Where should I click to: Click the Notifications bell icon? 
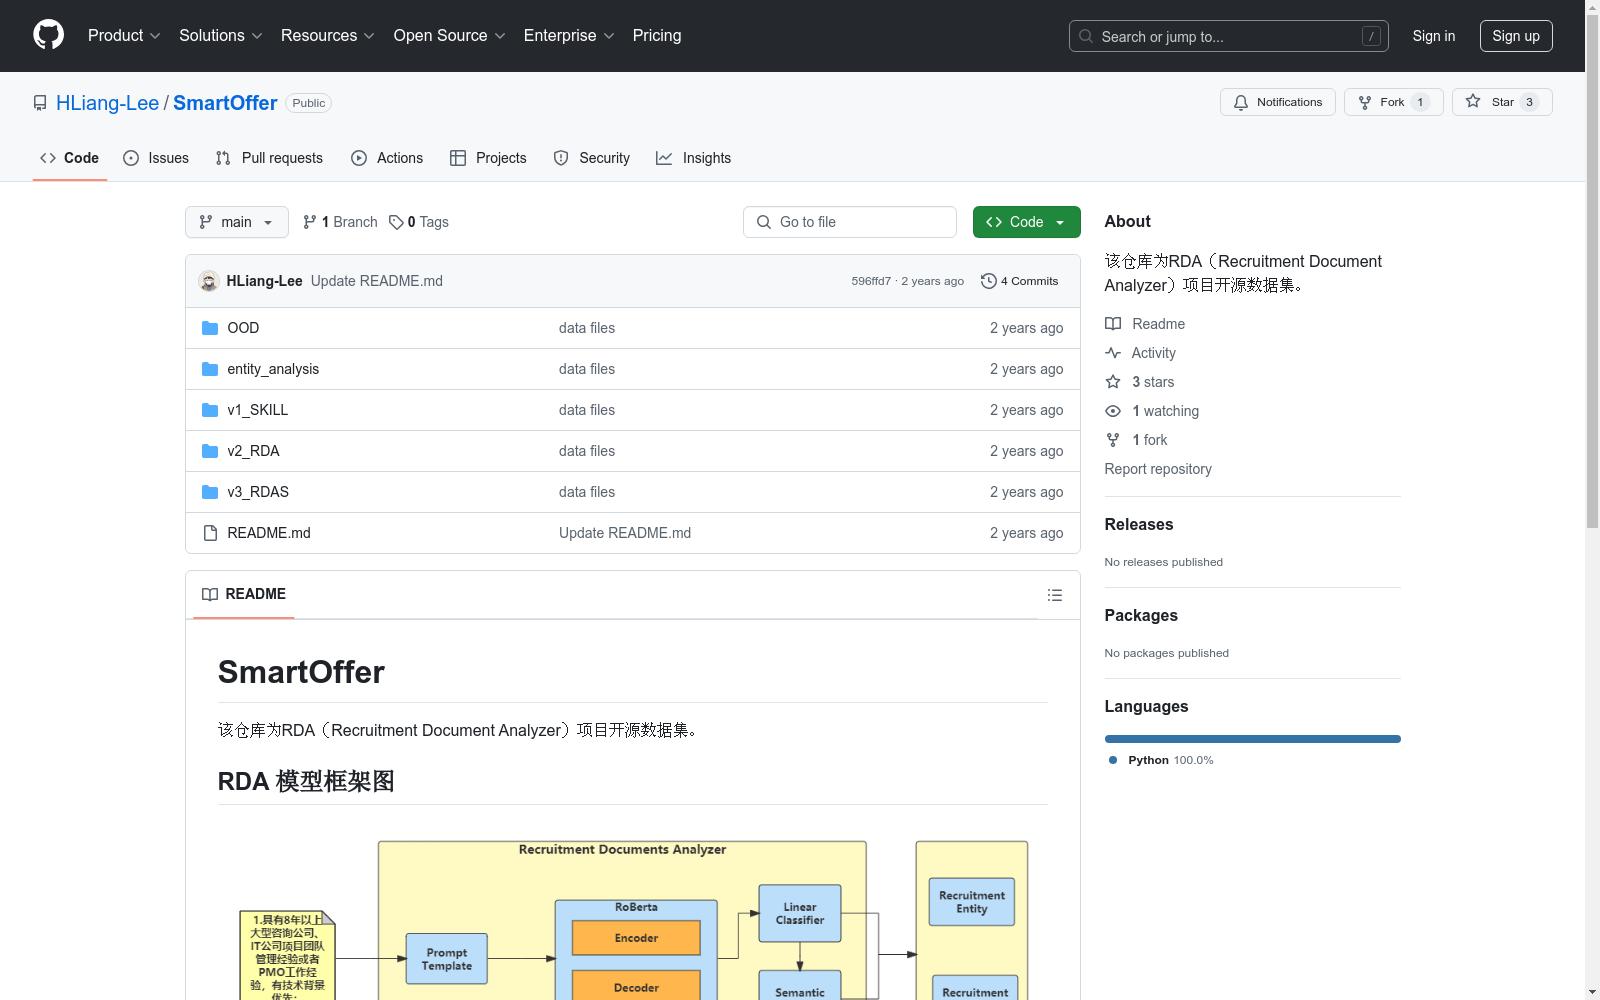pyautogui.click(x=1241, y=102)
